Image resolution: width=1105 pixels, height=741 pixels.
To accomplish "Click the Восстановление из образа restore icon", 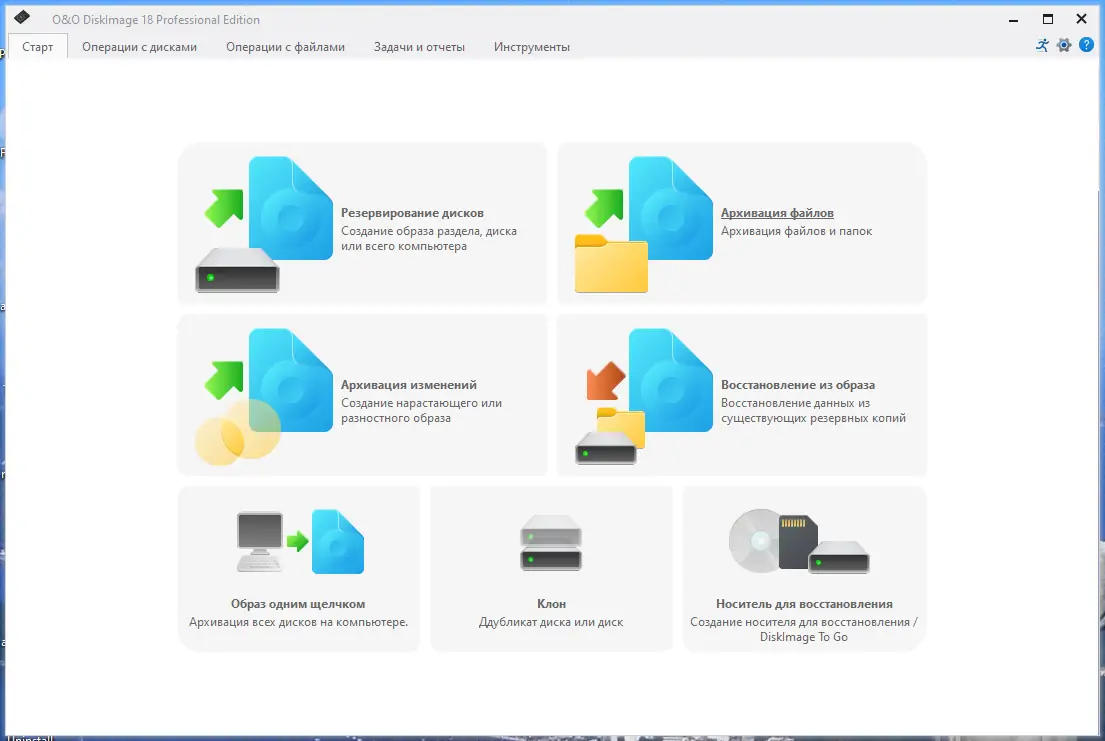I will 644,396.
